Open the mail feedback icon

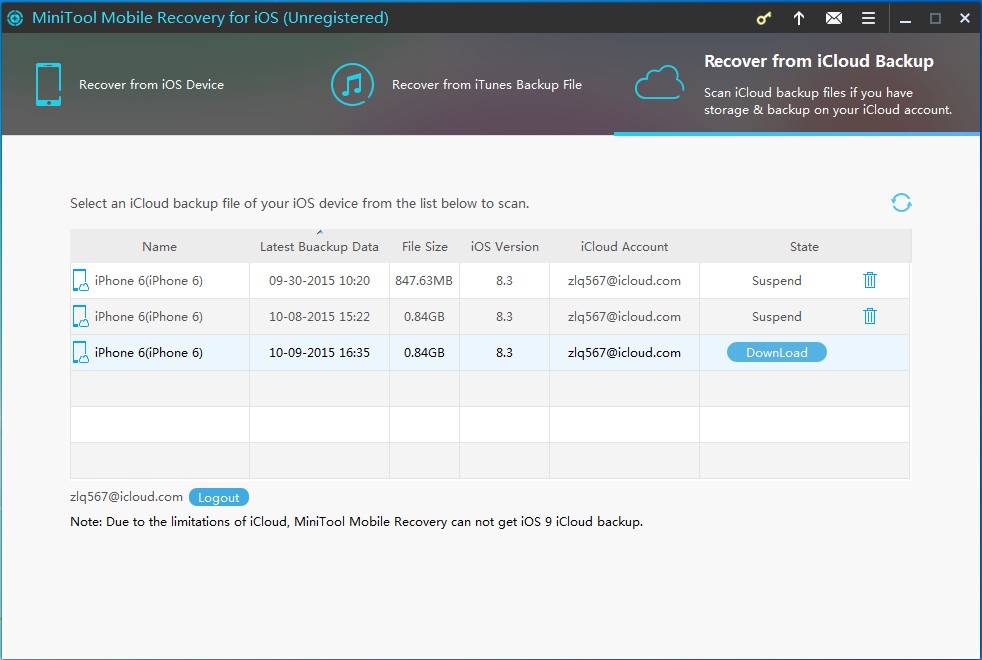834,18
